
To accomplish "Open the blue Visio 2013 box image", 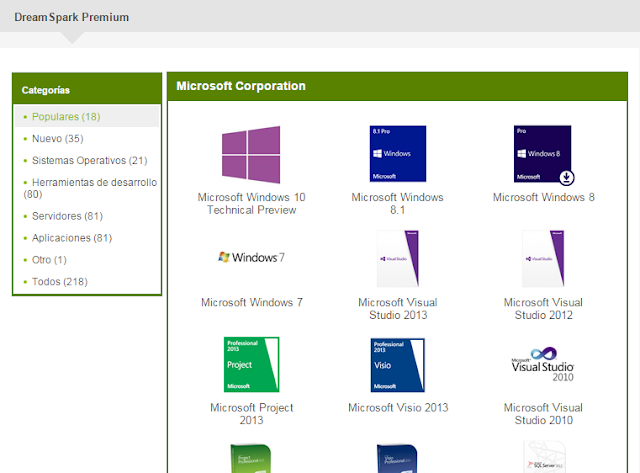I will [x=398, y=365].
